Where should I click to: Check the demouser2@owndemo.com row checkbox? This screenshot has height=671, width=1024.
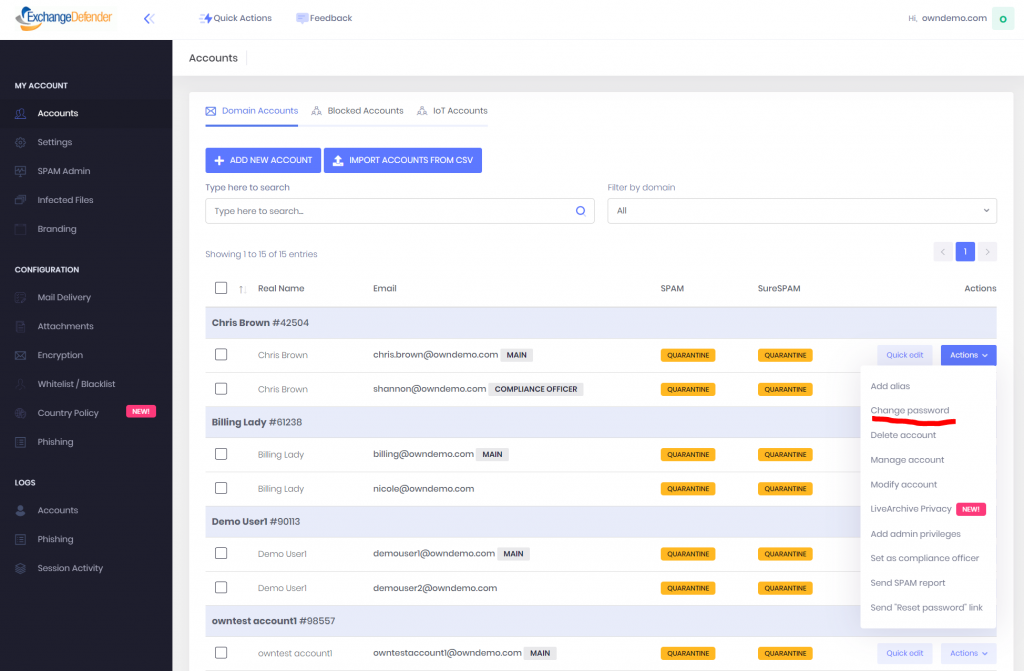221,587
